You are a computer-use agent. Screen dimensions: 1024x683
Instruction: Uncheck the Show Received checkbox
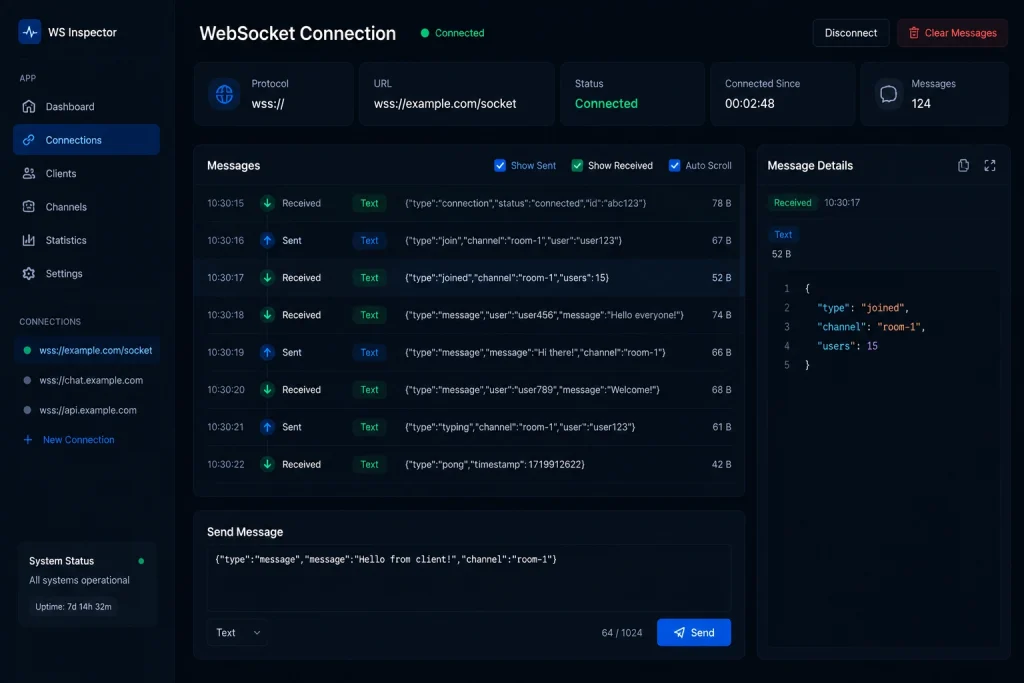coord(577,165)
